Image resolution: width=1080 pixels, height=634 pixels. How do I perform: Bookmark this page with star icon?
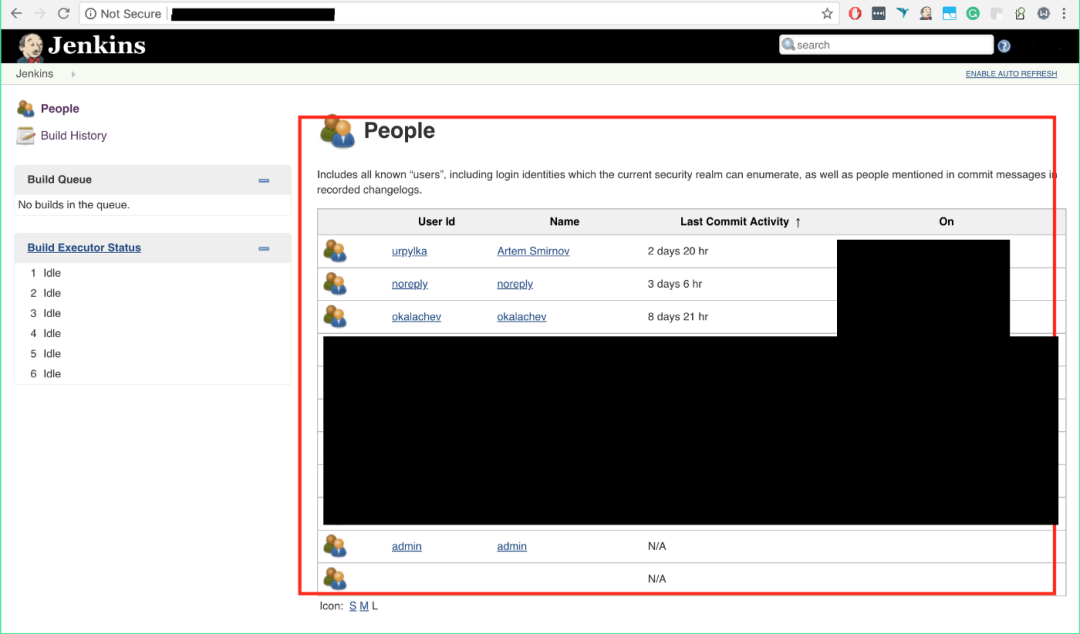827,13
